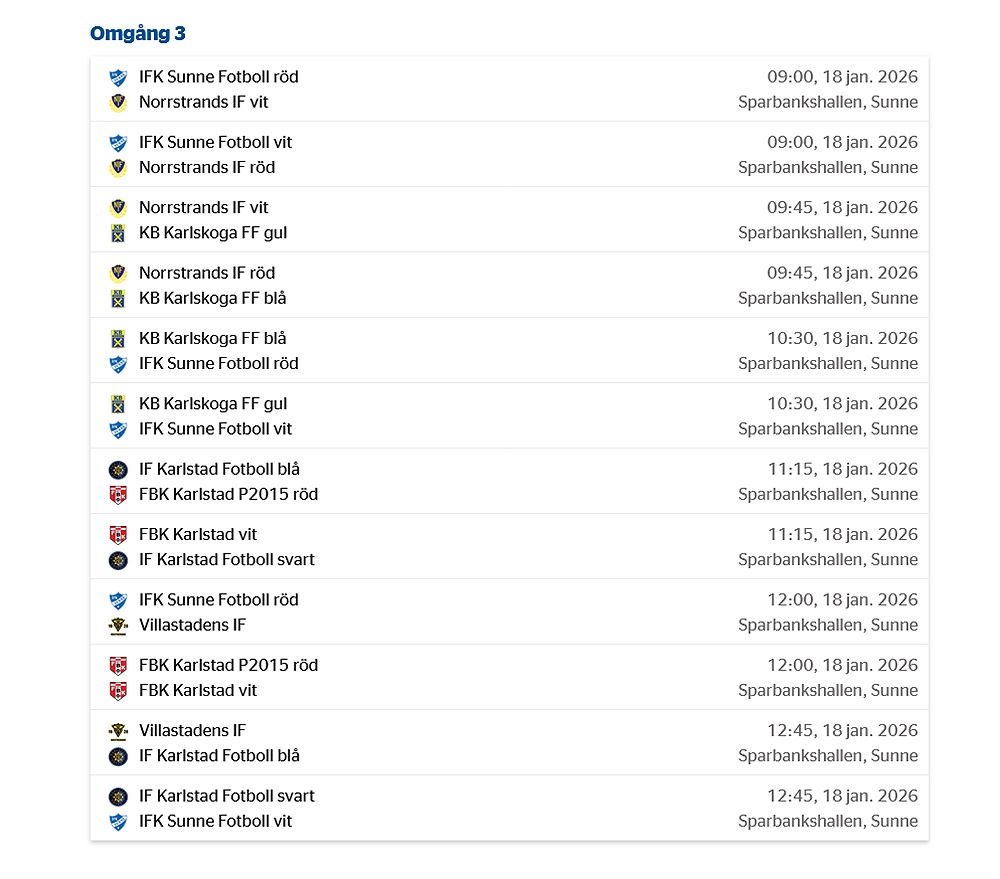Select IF Karlstad Fotboll blå in 12:45 match
The image size is (1000, 879).
tap(219, 756)
